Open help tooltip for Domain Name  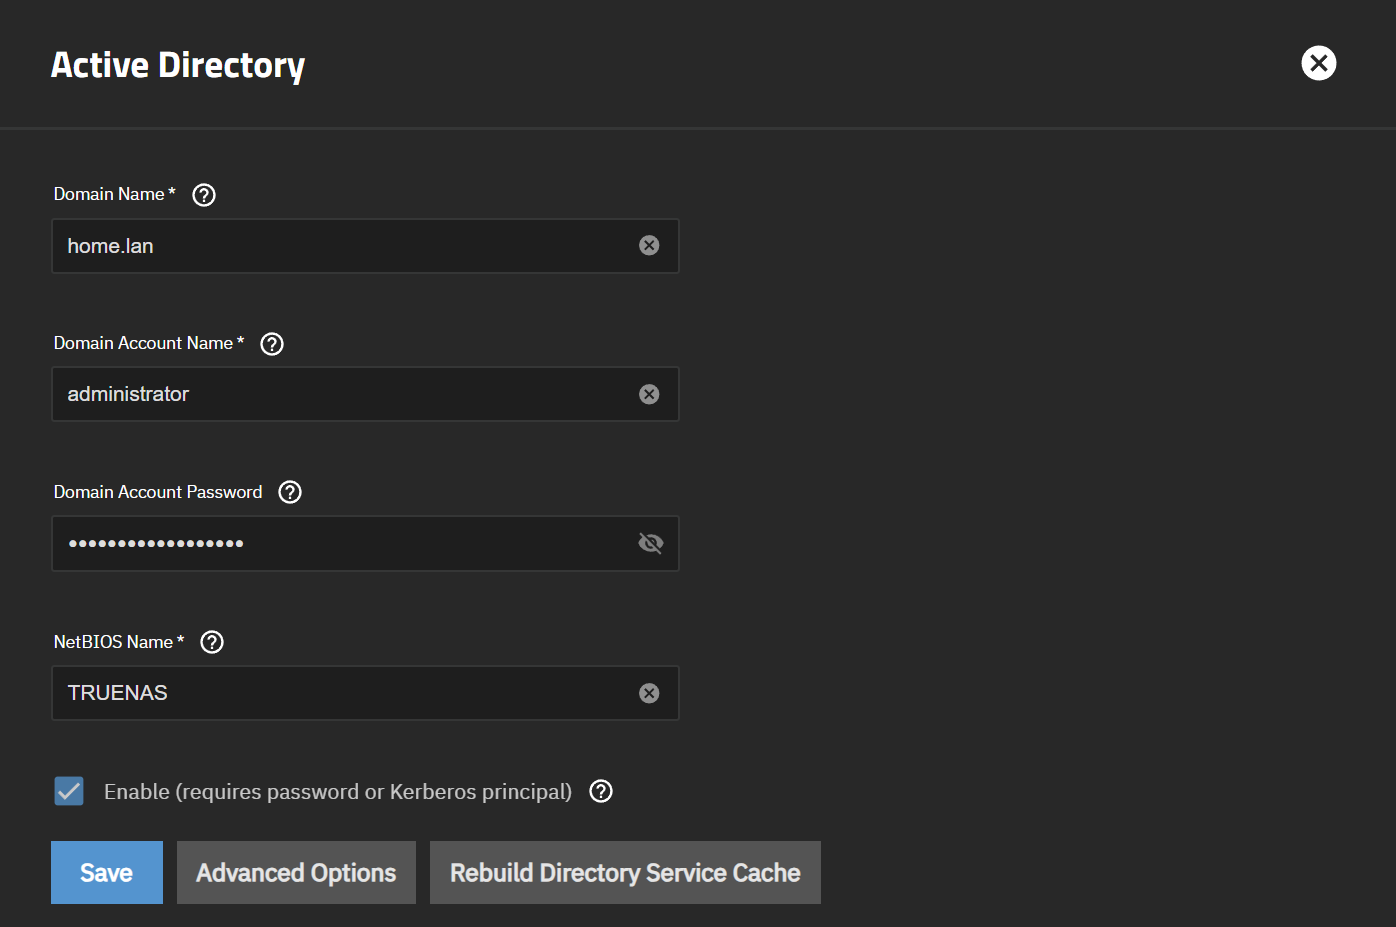tap(204, 195)
